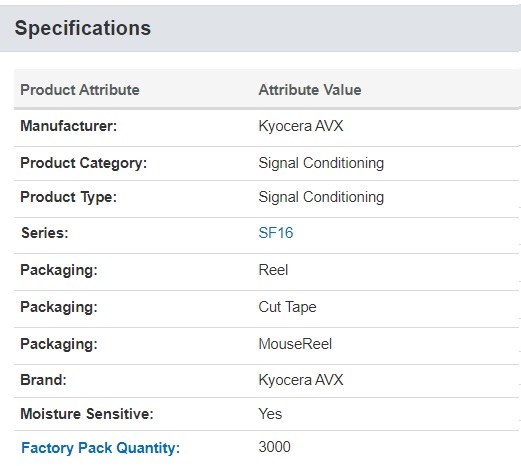Screen dimensions: 521x466
Task: Click the 3000 factory pack quantity value
Action: point(274,447)
